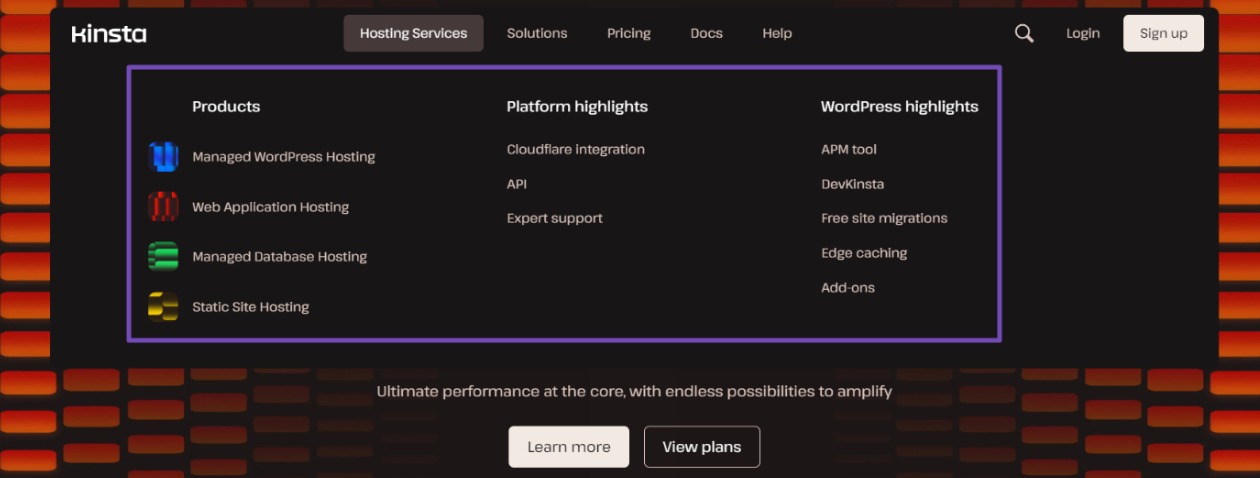This screenshot has width=1260, height=478.
Task: Click the Products column heading
Action: click(226, 106)
